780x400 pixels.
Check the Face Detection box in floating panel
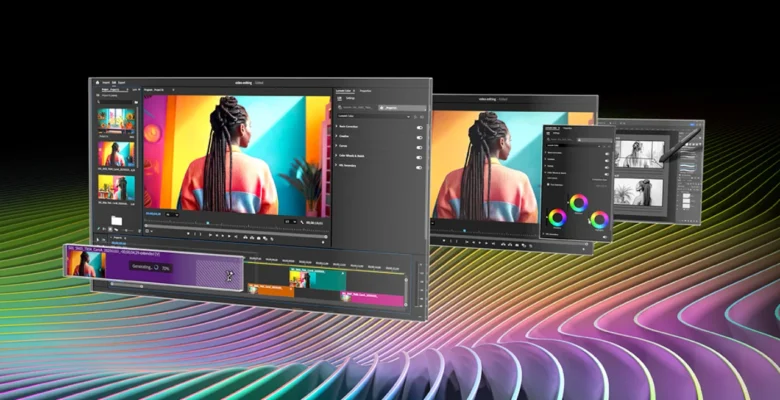[x=548, y=185]
